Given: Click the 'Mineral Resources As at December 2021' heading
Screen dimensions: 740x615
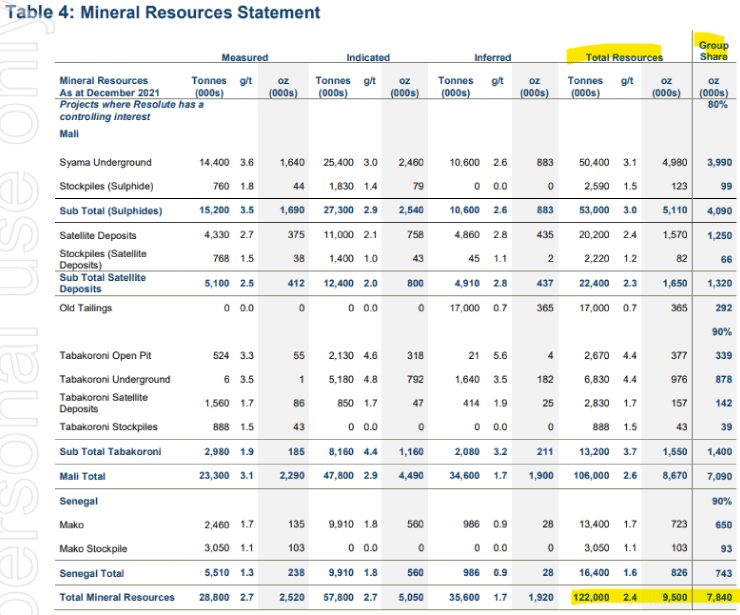Looking at the screenshot, I should 104,86.
